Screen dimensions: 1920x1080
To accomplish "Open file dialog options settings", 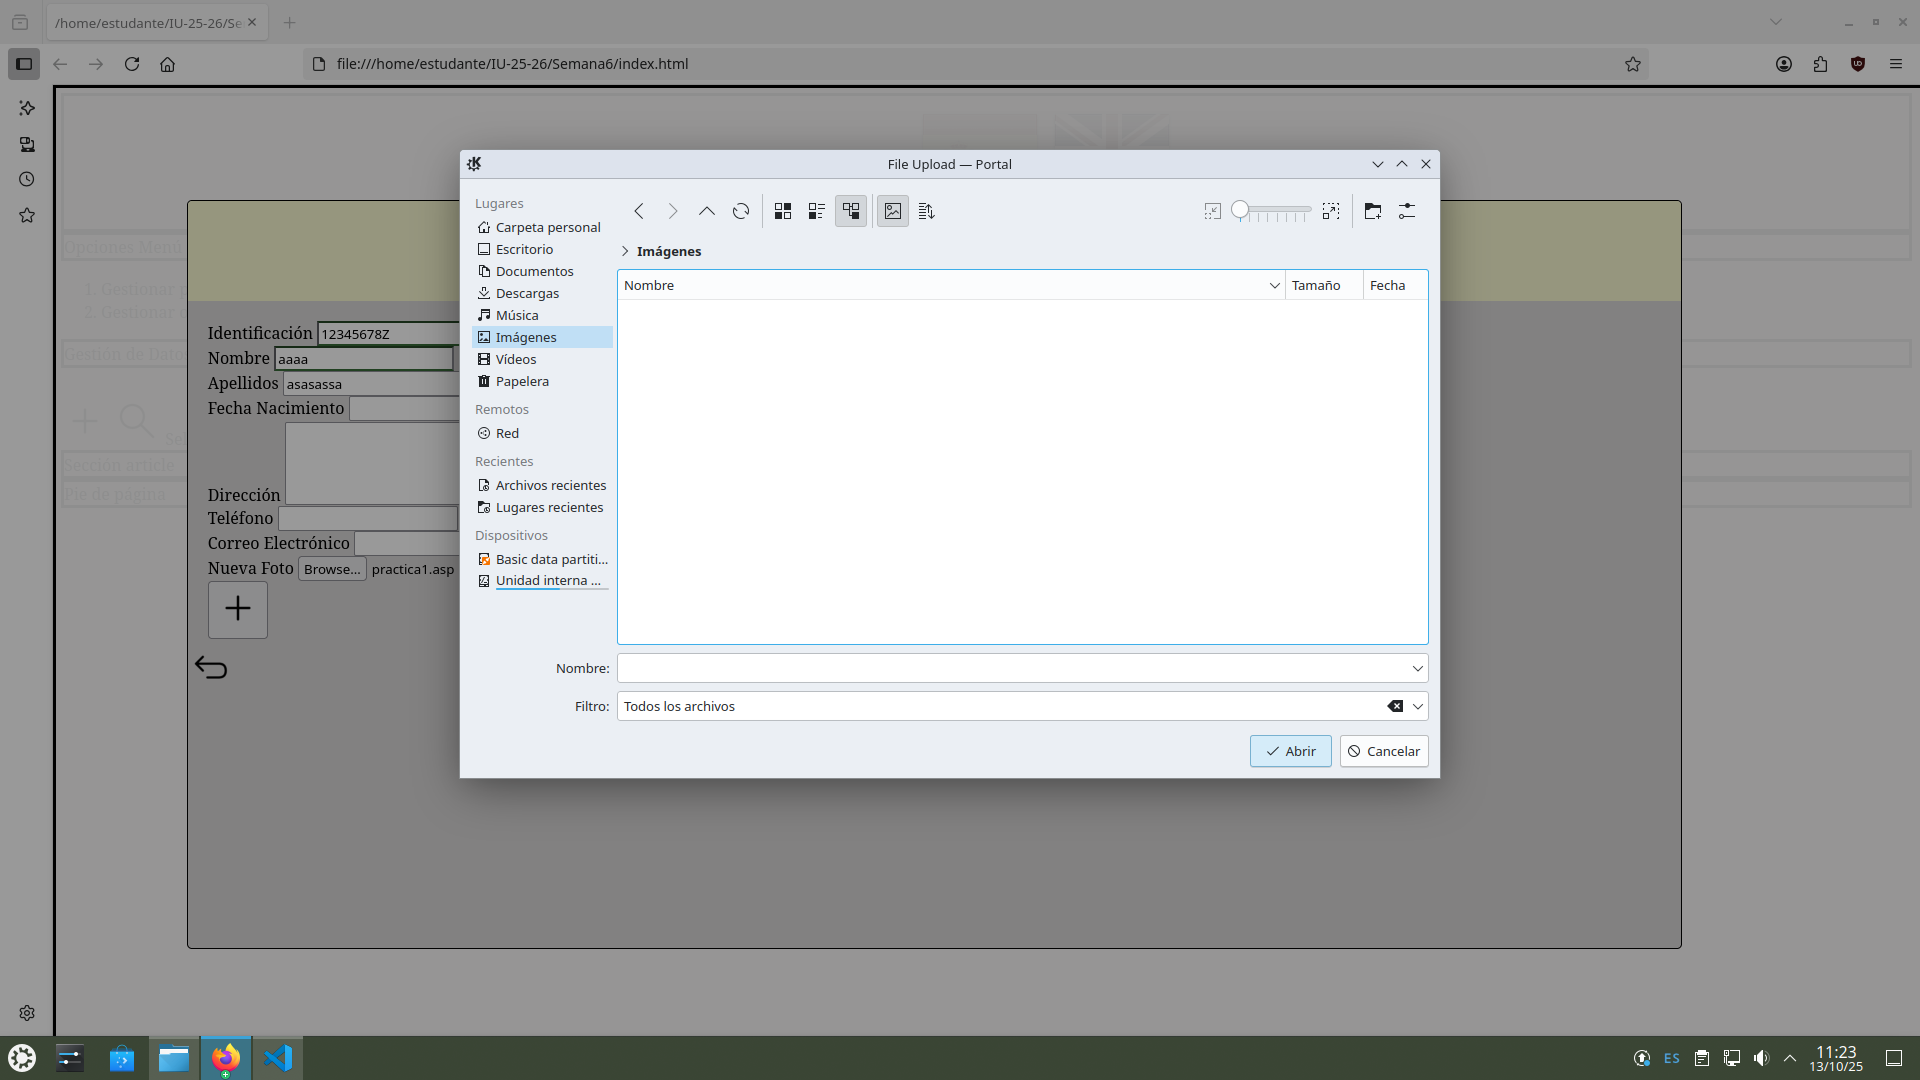I will click(1407, 211).
